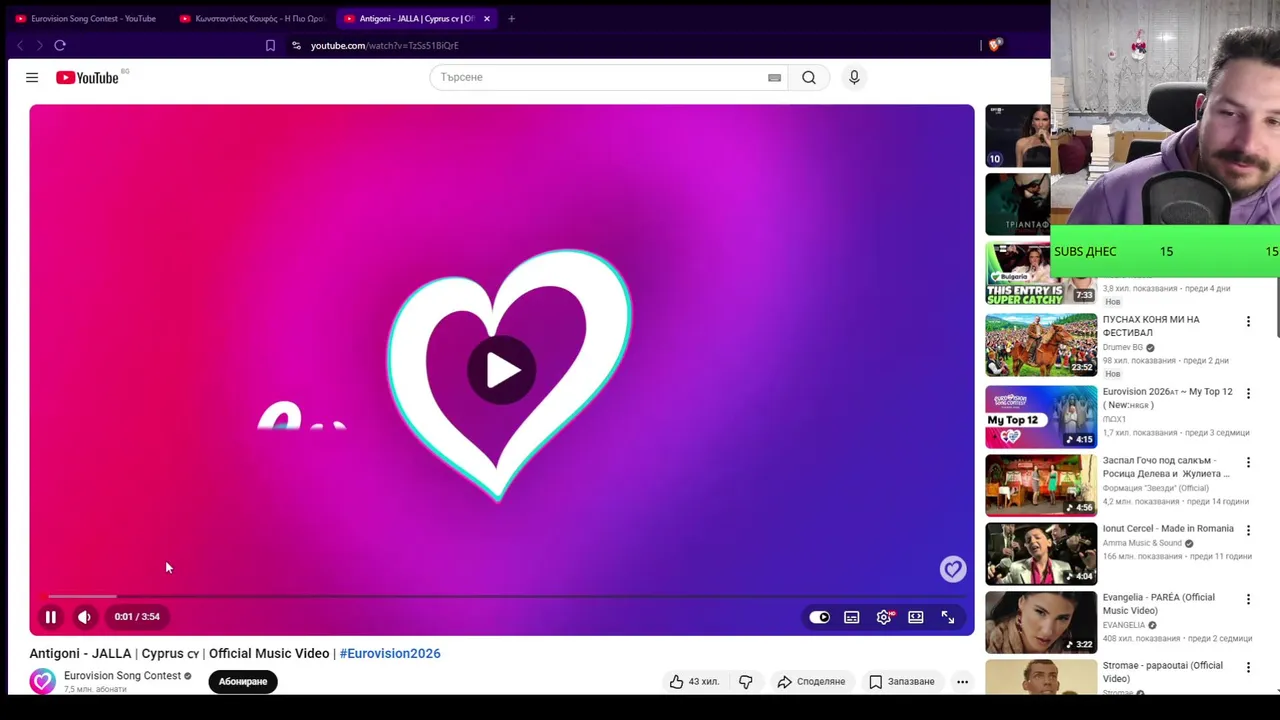The height and width of the screenshot is (720, 1280).
Task: Open the mix playlist thumbnail labeled 10
Action: (1018, 135)
